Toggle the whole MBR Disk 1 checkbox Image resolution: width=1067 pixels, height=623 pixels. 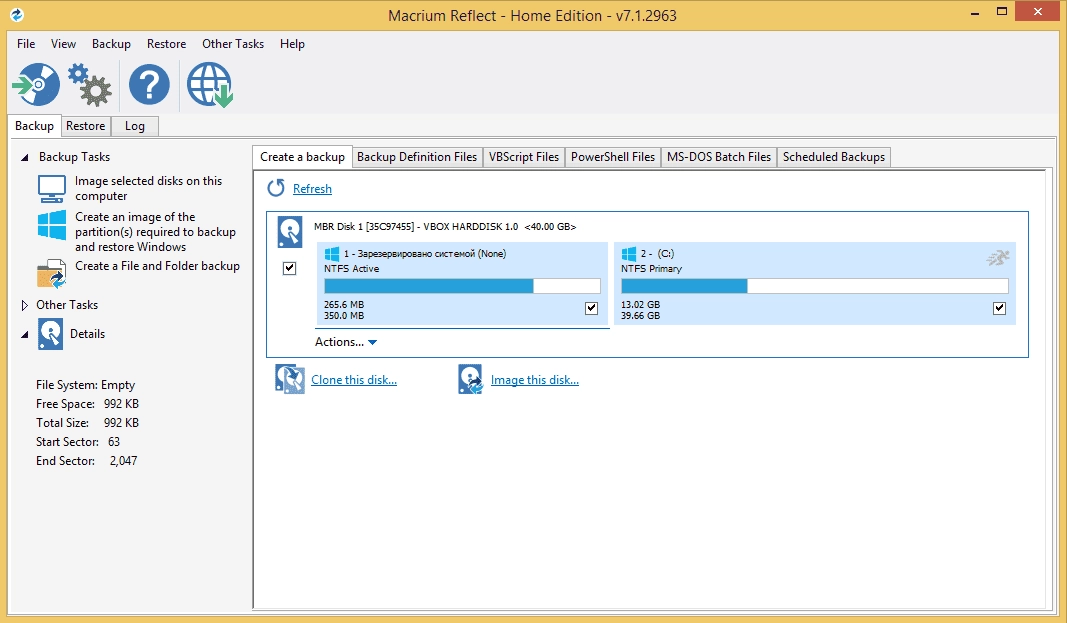tap(289, 268)
